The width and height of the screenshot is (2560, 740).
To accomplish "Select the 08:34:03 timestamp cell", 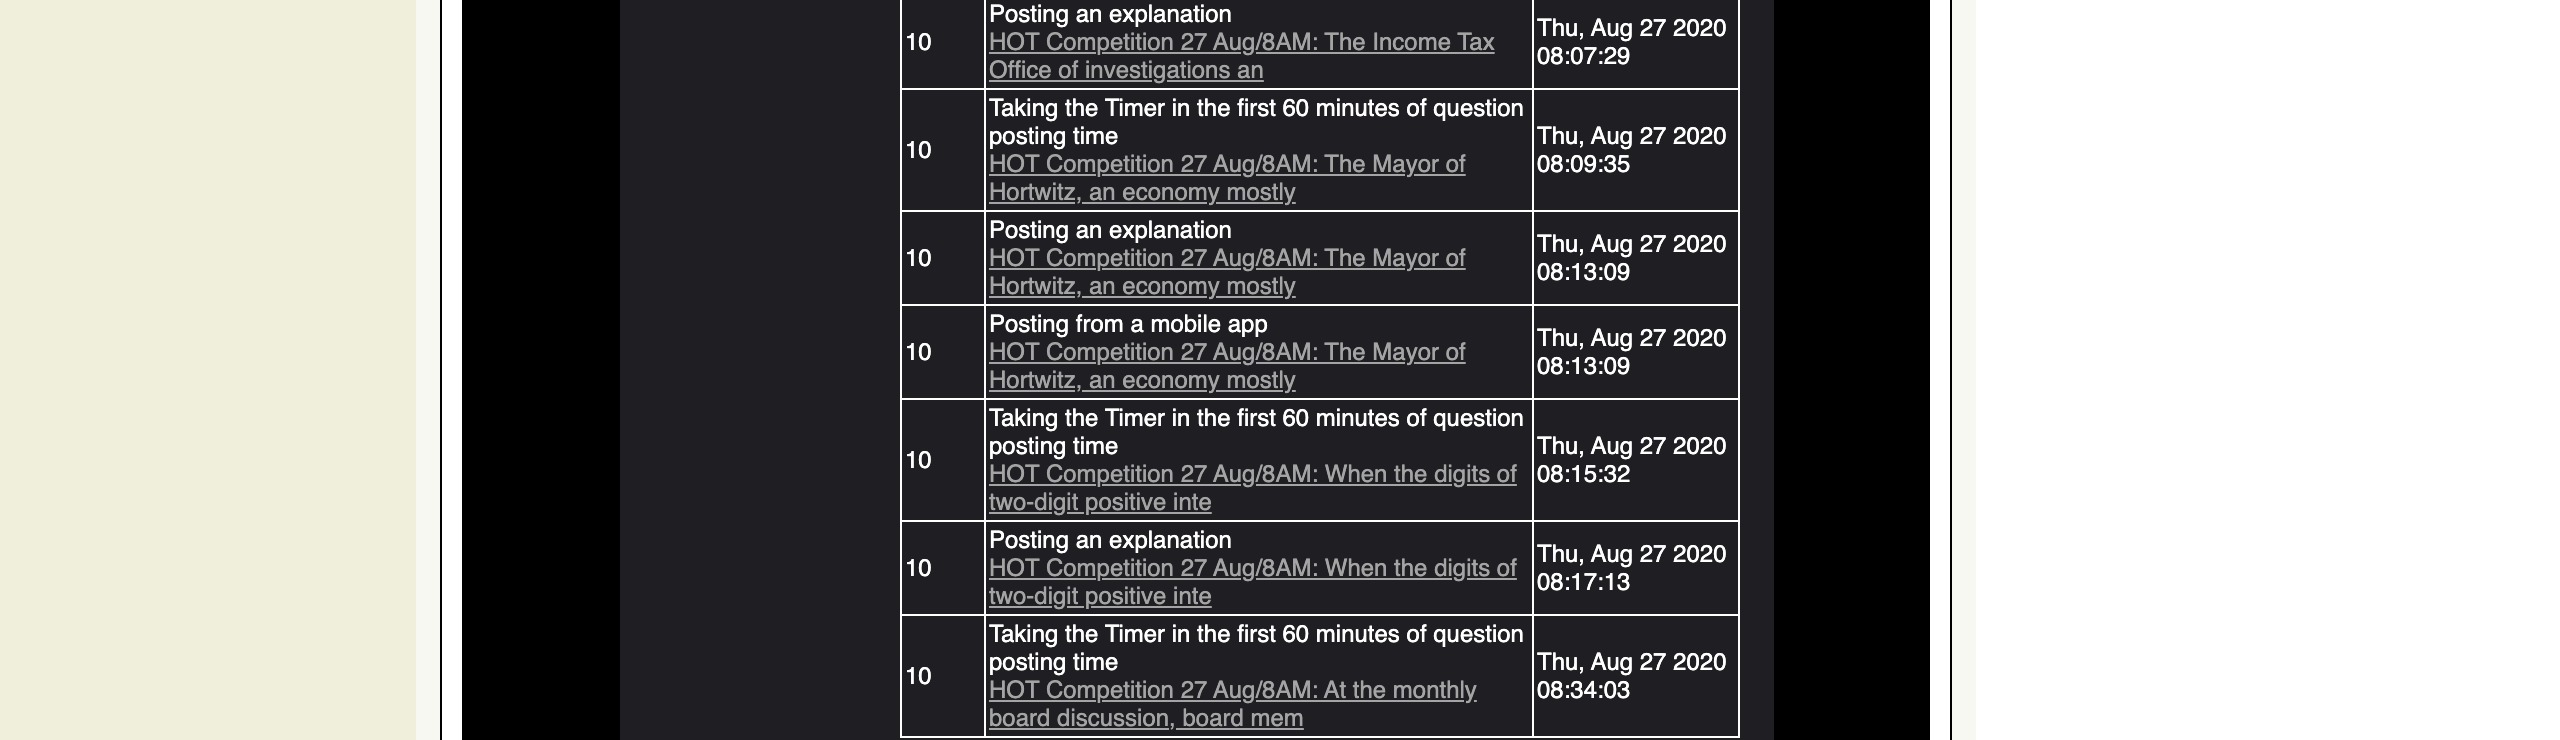I will pos(1632,676).
